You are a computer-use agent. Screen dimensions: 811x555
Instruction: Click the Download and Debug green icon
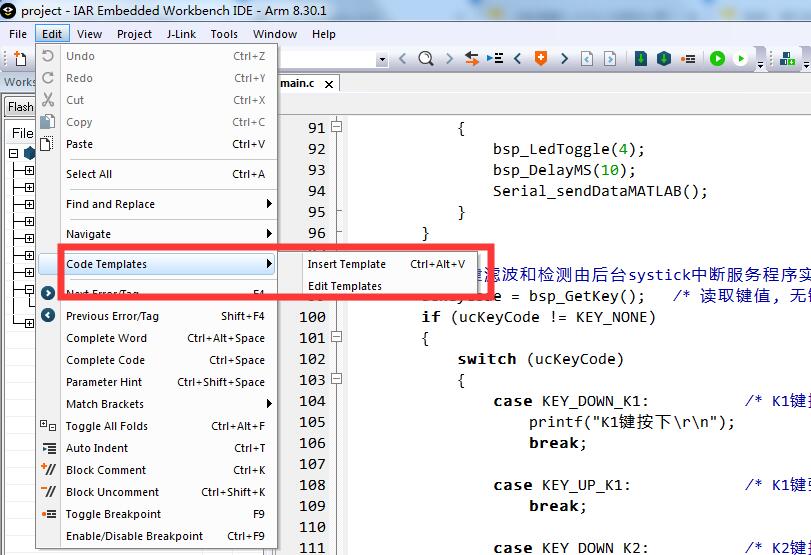click(x=717, y=58)
